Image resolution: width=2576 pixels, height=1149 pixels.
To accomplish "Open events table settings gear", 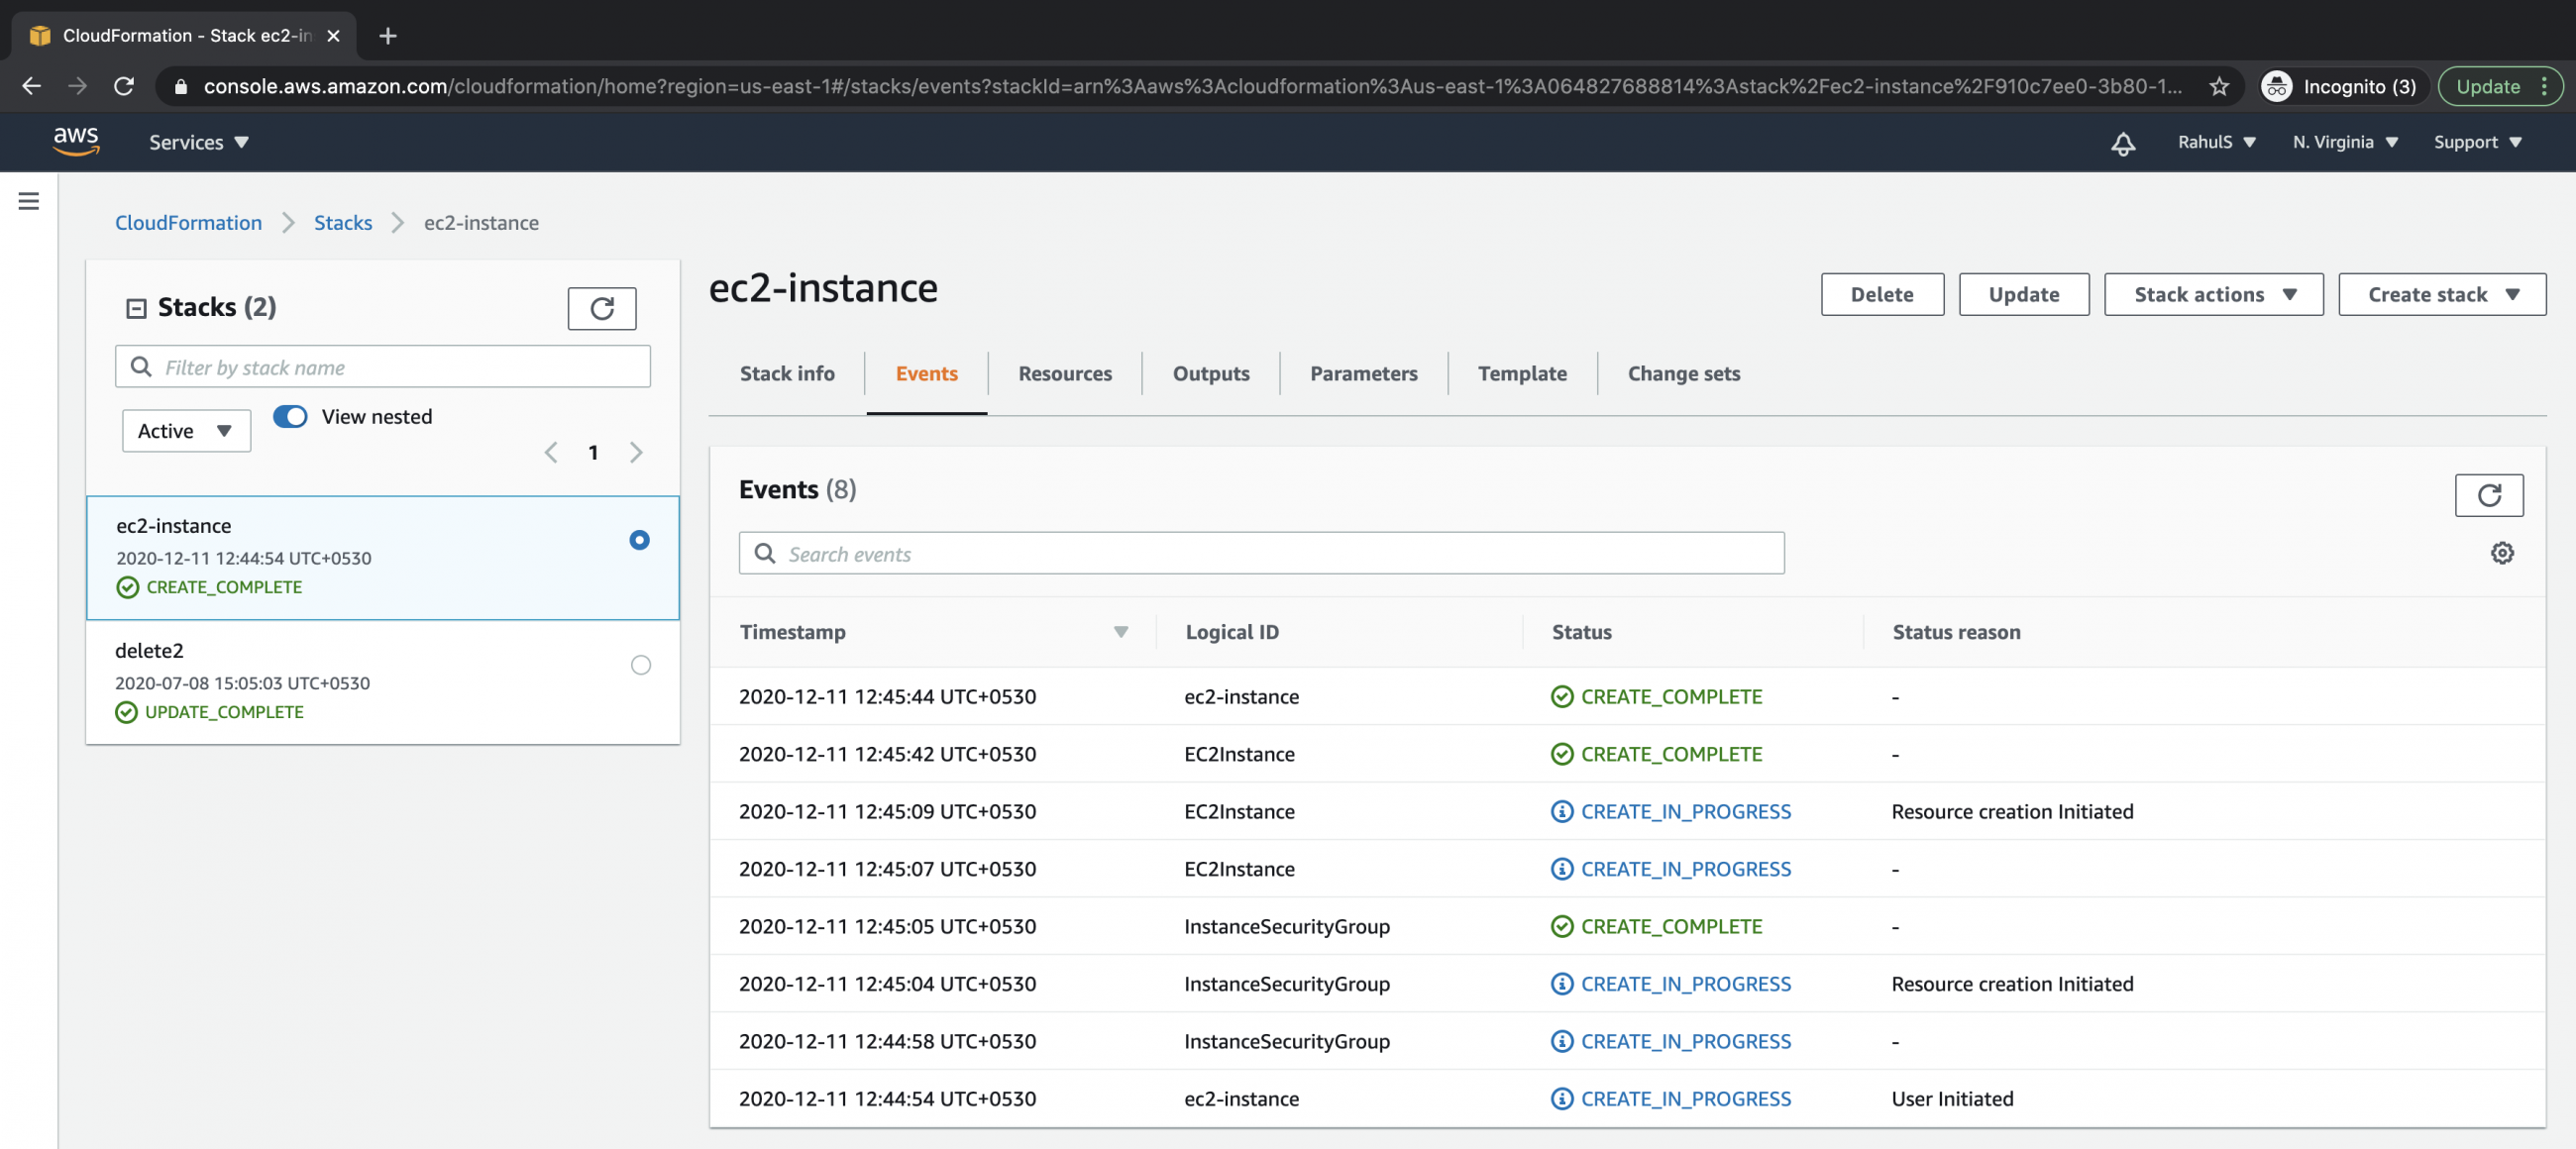I will click(x=2502, y=553).
